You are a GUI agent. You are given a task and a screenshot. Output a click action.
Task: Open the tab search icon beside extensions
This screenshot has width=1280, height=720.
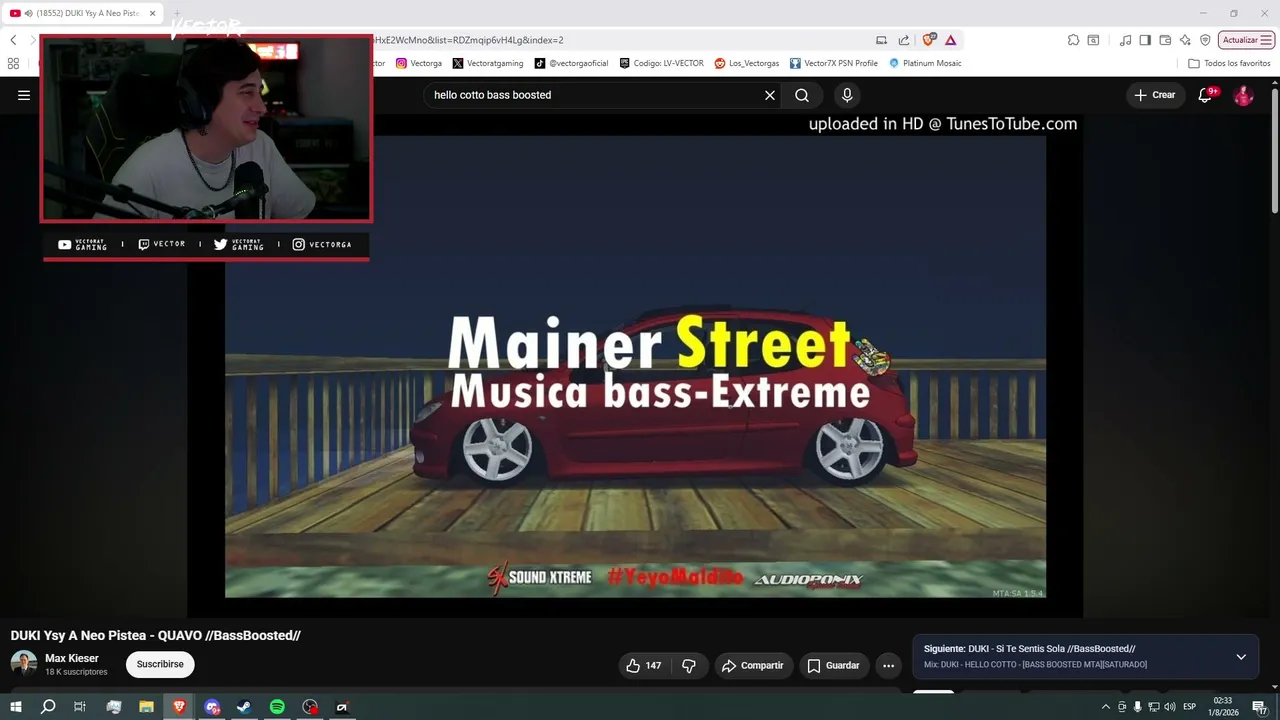(x=1093, y=40)
